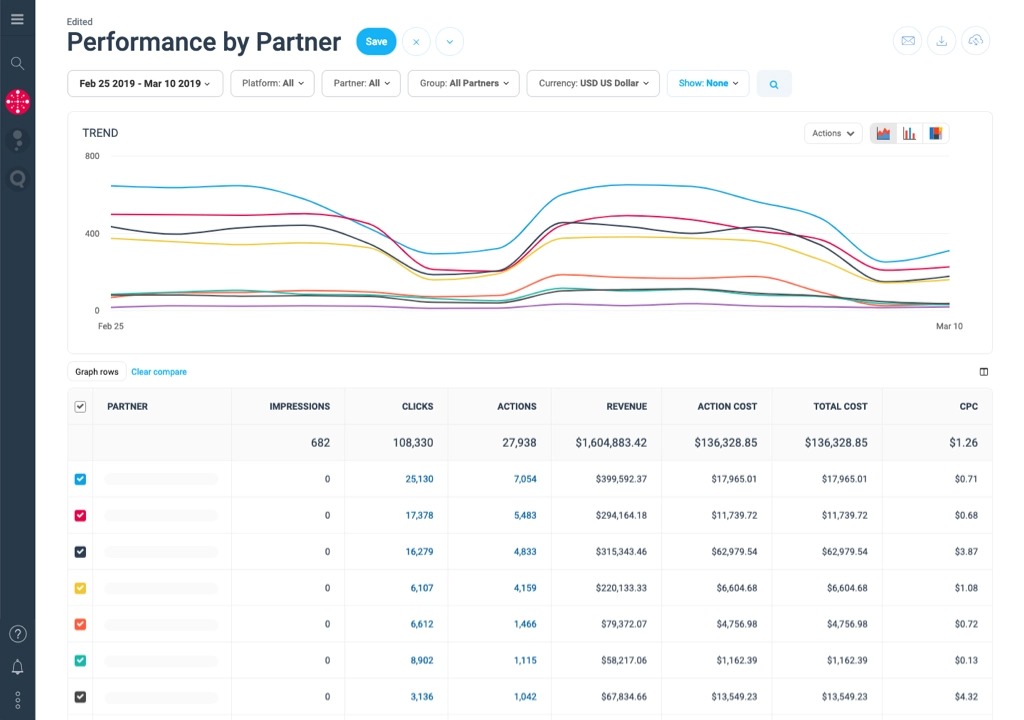Image resolution: width=1024 pixels, height=720 pixels.
Task: Uncheck the yellow partner row checkbox
Action: point(80,588)
